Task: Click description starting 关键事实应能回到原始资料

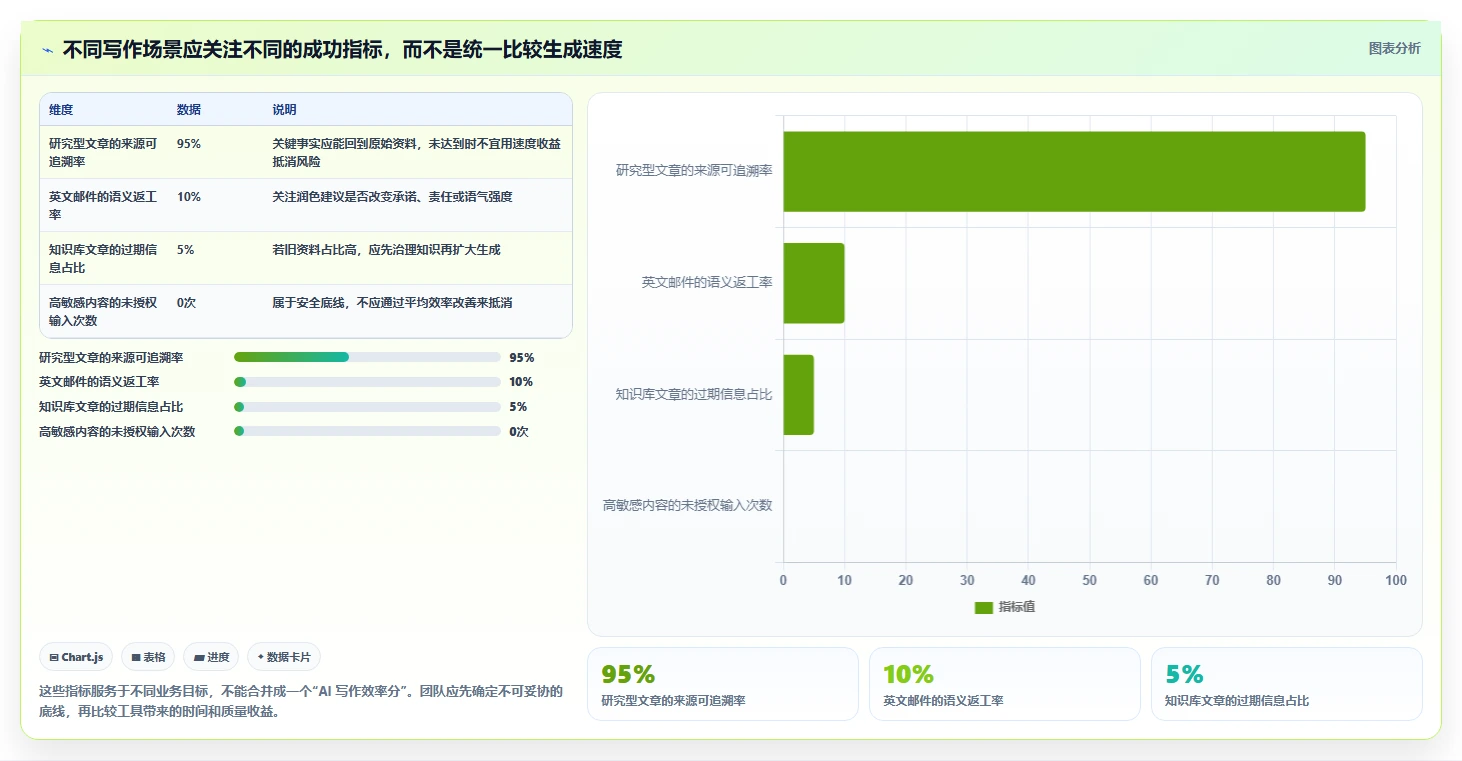Action: [x=416, y=152]
